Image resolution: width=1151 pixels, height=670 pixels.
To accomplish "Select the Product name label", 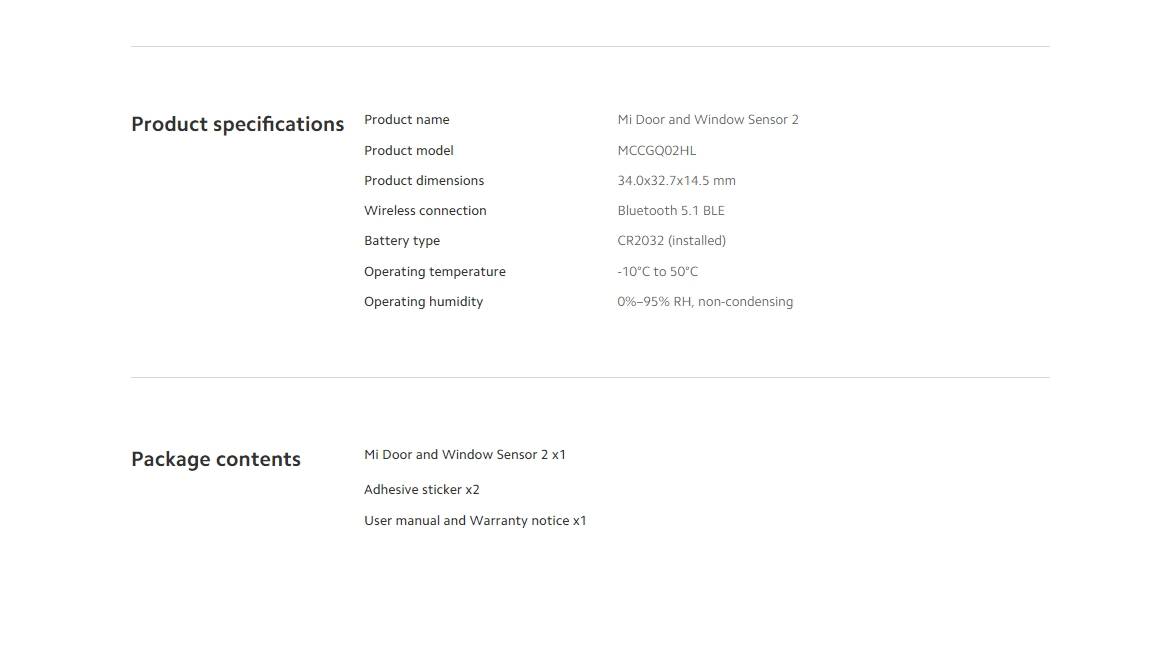I will pyautogui.click(x=407, y=120).
